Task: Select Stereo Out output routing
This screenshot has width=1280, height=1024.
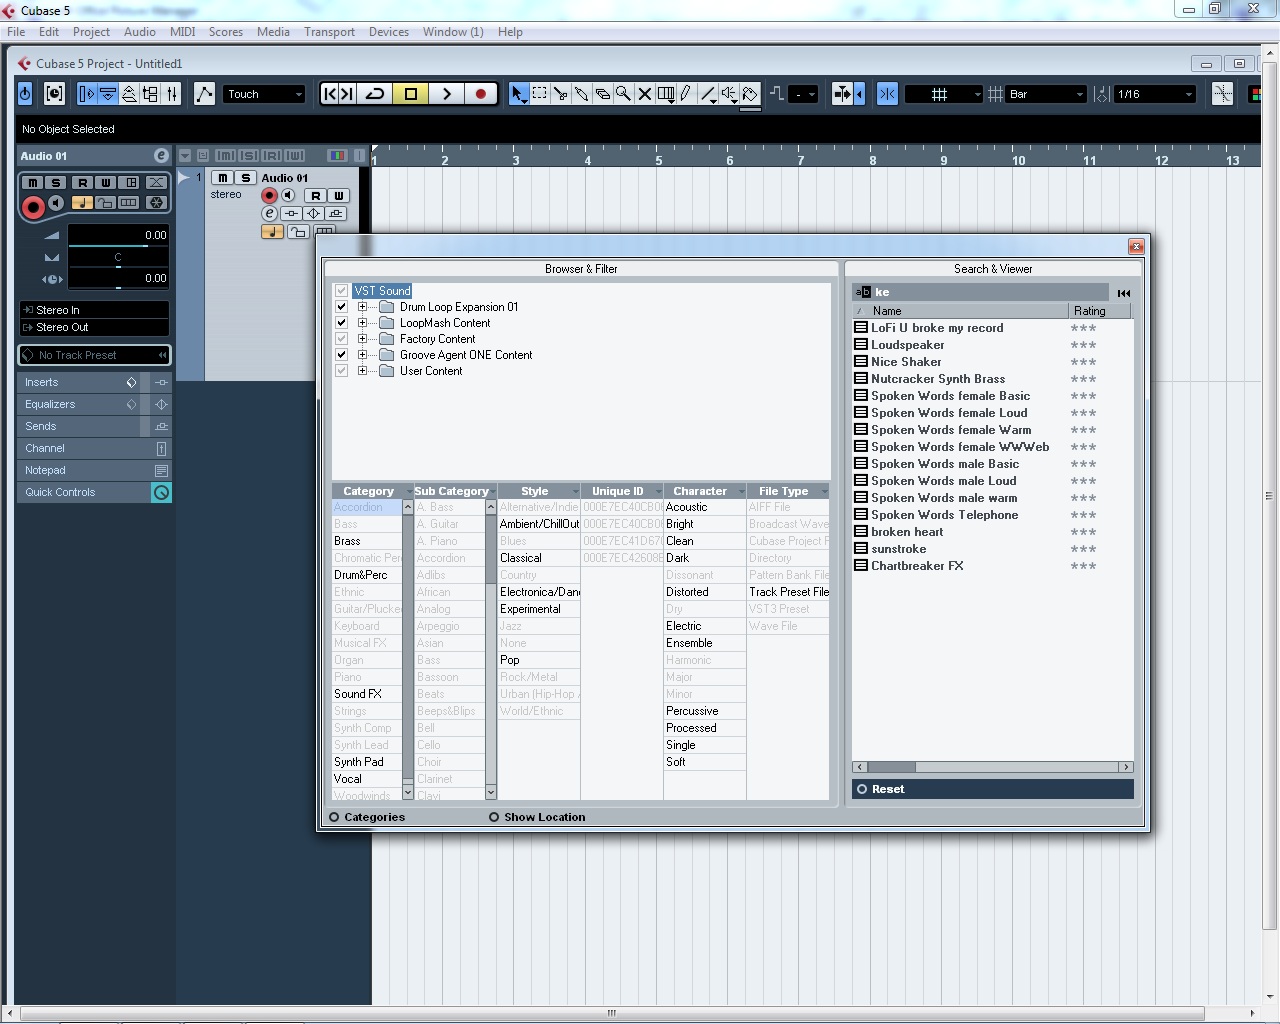Action: coord(94,327)
